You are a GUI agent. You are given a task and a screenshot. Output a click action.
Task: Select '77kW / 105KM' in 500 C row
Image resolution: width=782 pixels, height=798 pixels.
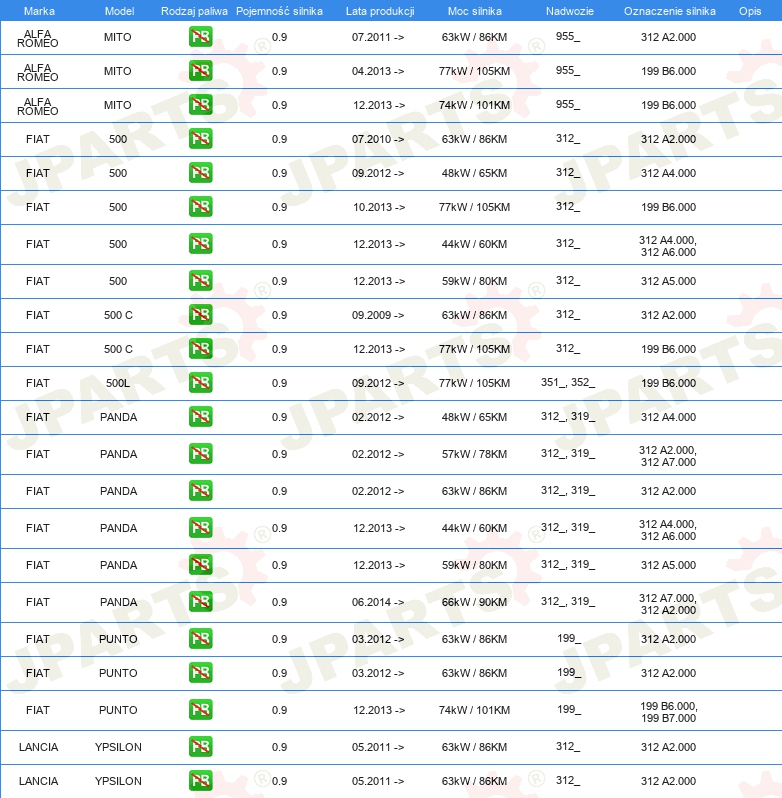(474, 349)
